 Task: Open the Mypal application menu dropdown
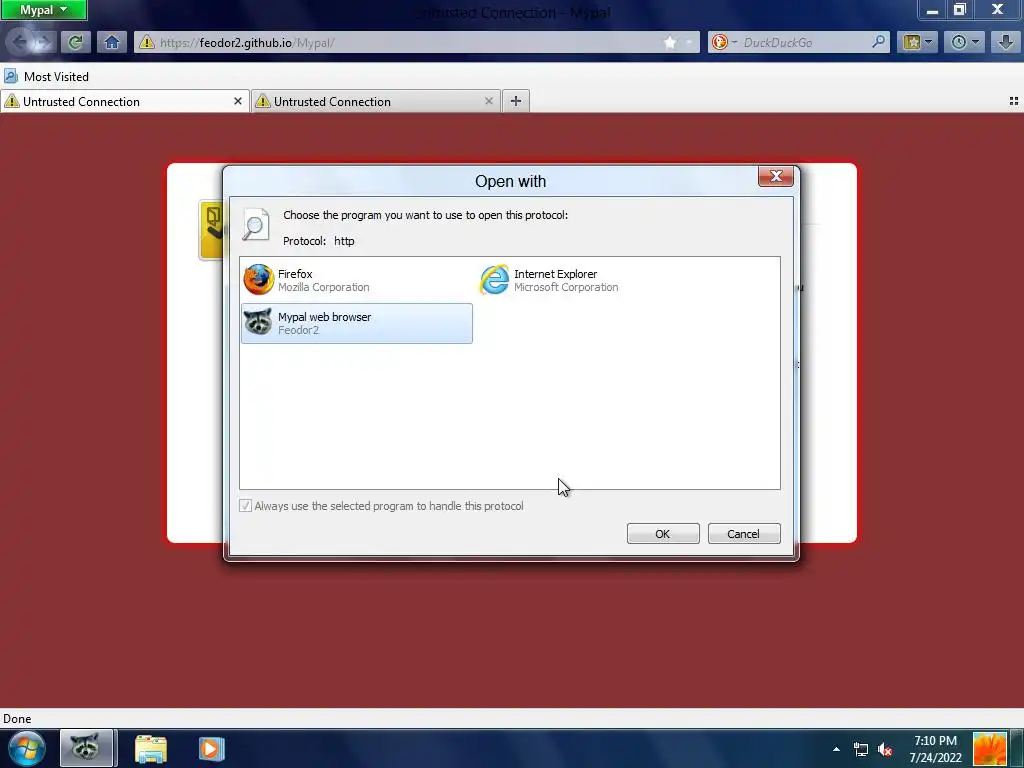click(x=43, y=10)
